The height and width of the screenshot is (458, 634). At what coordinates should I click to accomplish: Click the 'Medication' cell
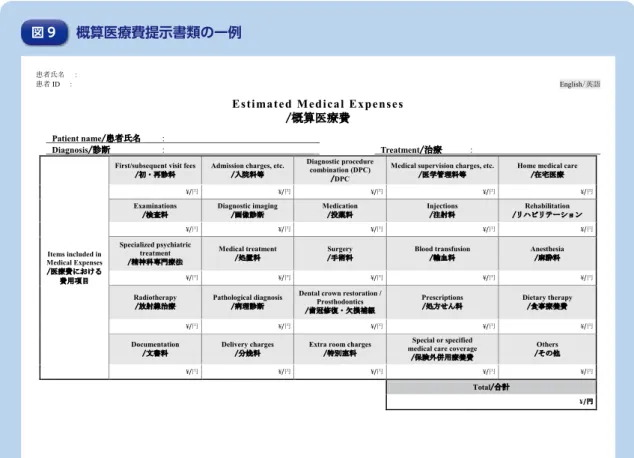(340, 210)
